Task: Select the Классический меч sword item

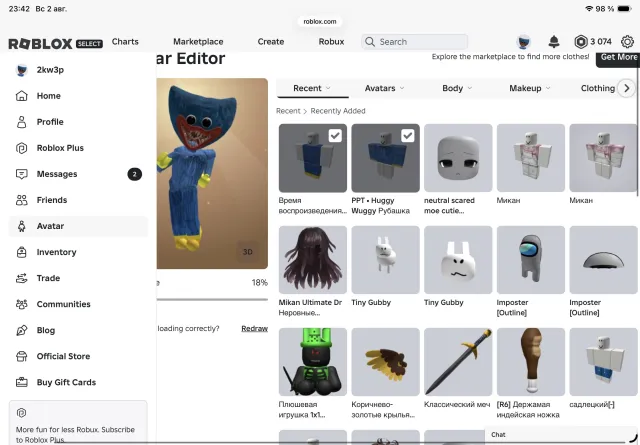Action: point(458,362)
